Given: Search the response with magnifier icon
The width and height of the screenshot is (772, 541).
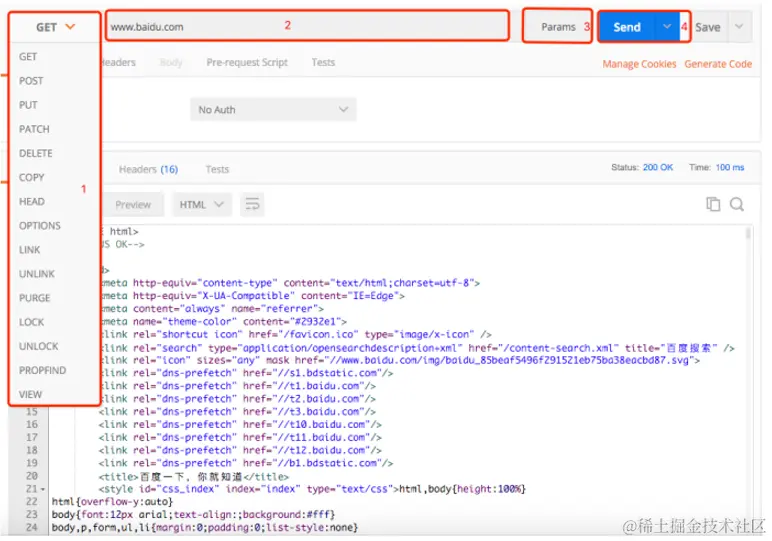Looking at the screenshot, I should (737, 204).
